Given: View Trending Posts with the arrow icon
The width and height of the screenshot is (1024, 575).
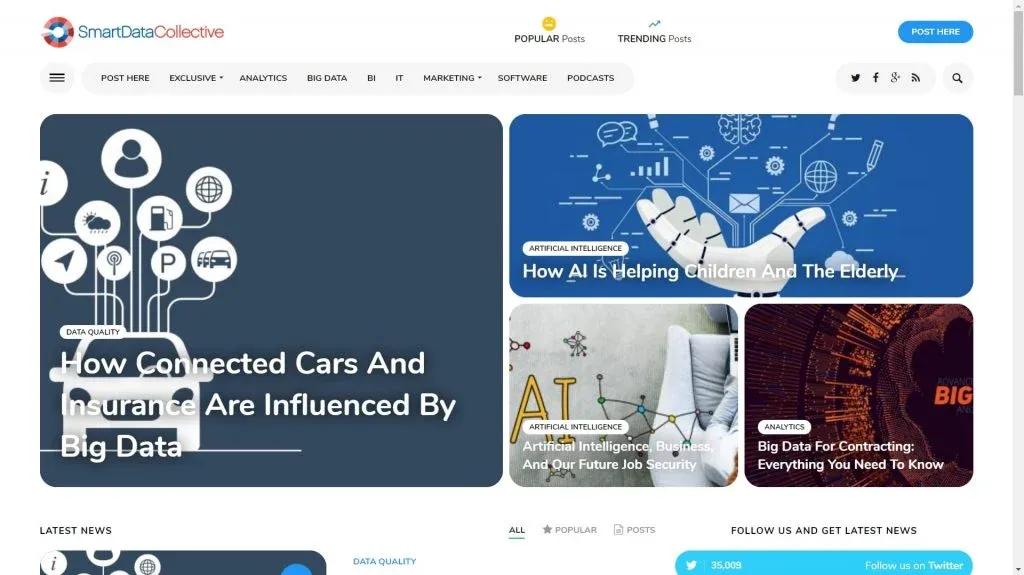Looking at the screenshot, I should point(654,31).
